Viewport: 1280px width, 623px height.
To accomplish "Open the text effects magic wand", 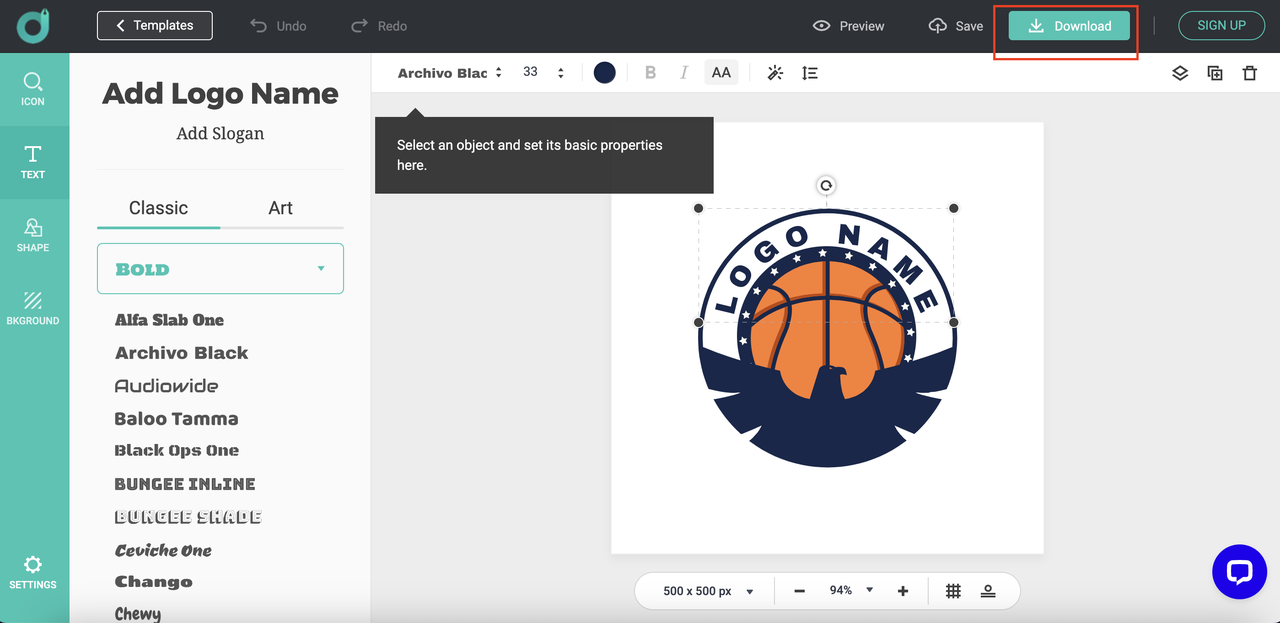I will 775,73.
